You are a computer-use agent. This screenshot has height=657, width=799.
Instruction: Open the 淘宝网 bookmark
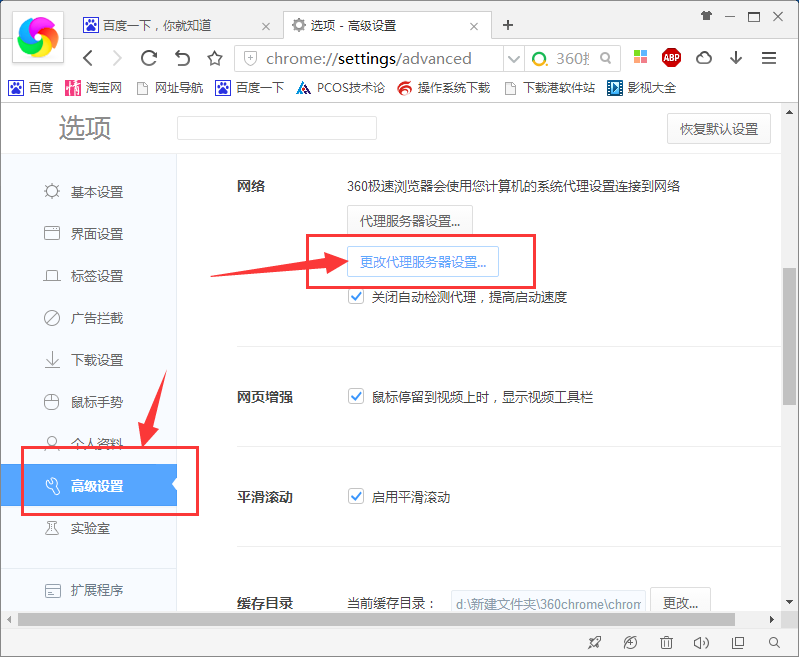point(93,88)
